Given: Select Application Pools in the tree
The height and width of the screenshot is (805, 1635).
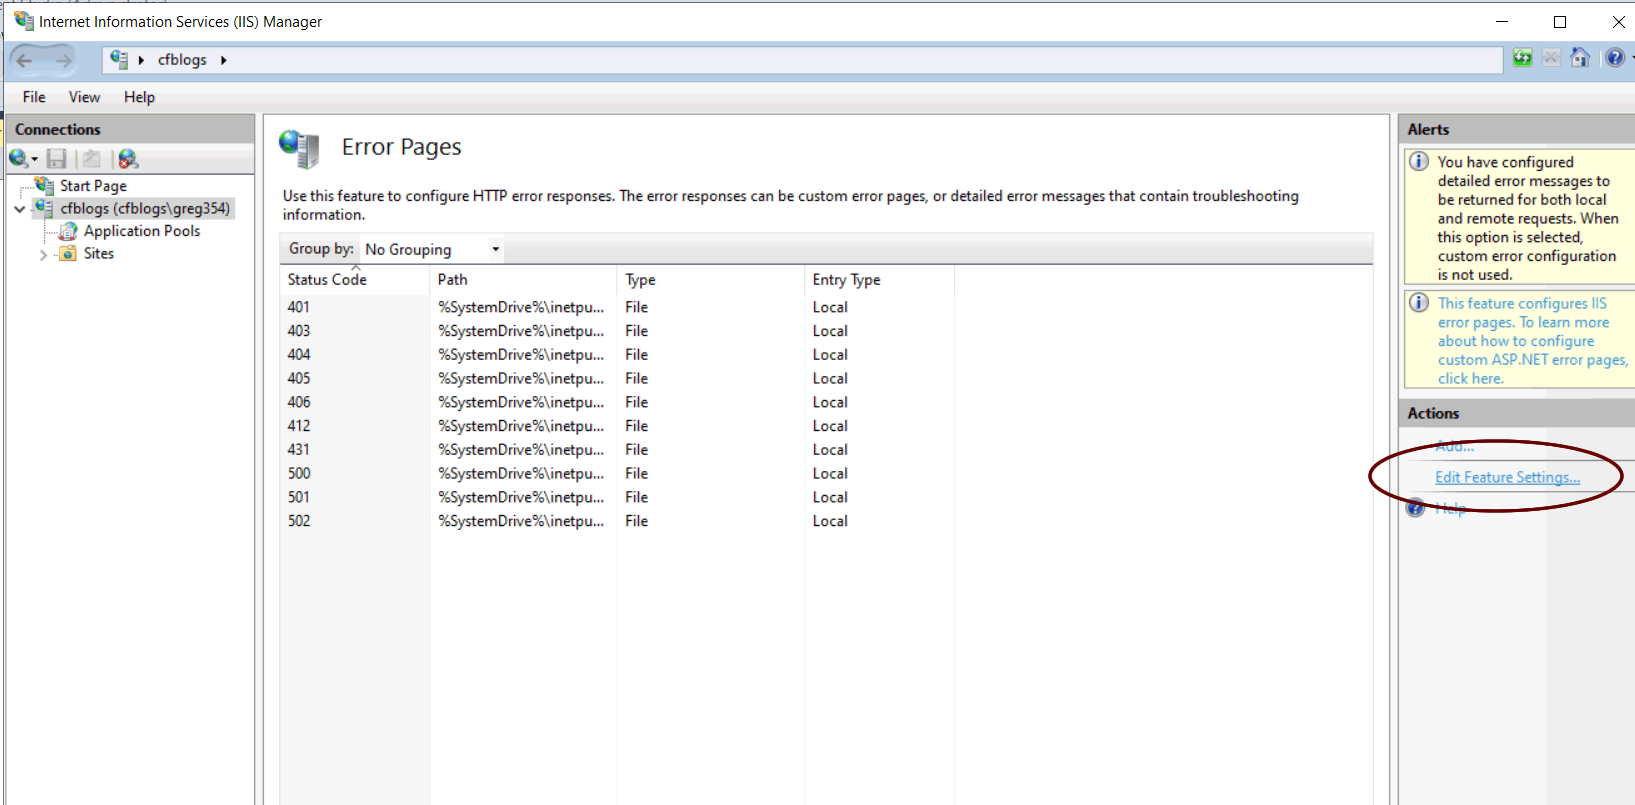Looking at the screenshot, I should [142, 231].
